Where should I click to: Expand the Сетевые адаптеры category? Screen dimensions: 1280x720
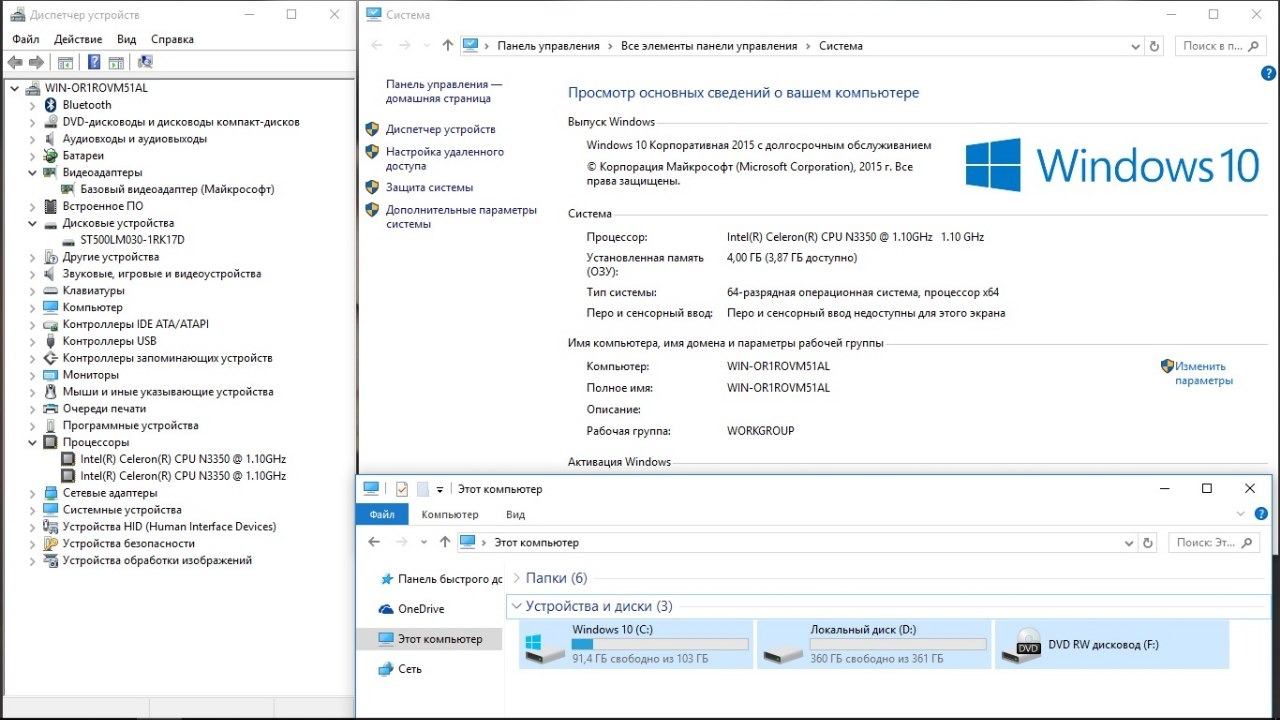coord(33,492)
